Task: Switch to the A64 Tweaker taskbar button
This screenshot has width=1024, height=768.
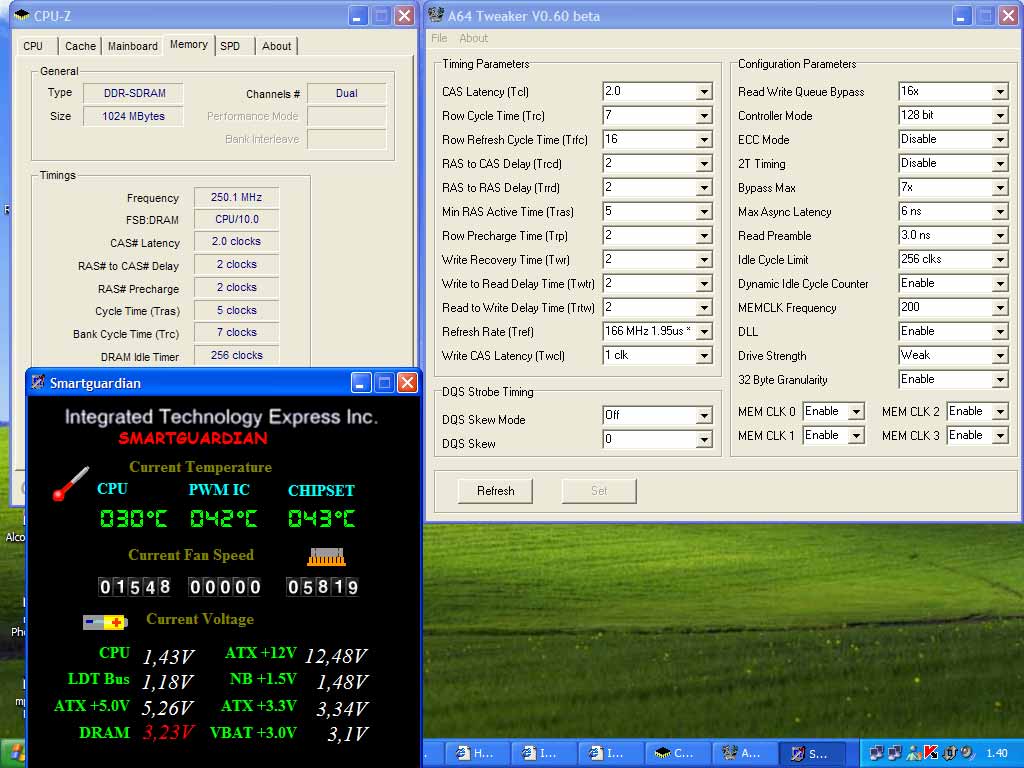Action: [744, 753]
